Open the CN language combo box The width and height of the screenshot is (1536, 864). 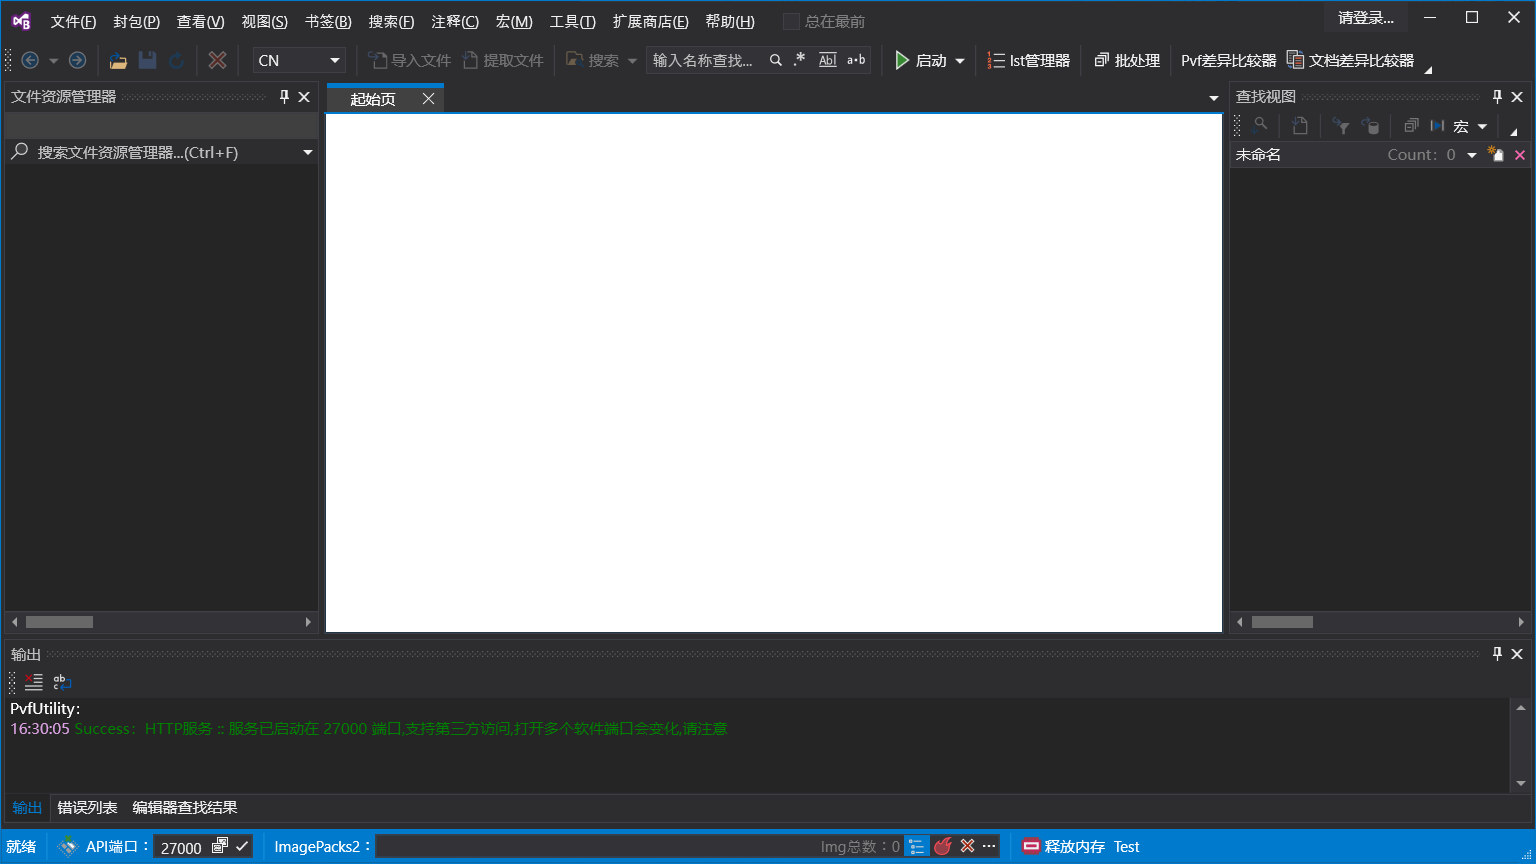pos(299,60)
